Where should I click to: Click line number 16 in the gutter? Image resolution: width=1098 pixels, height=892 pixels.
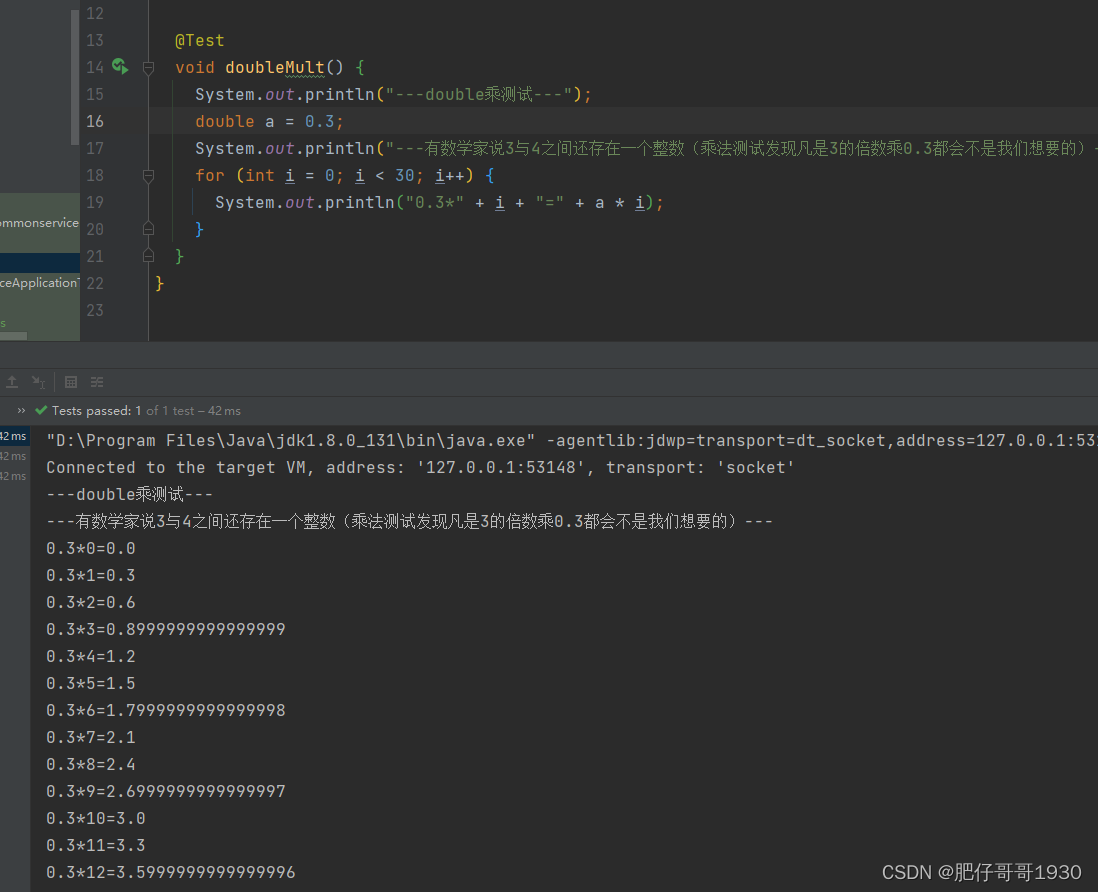point(95,121)
